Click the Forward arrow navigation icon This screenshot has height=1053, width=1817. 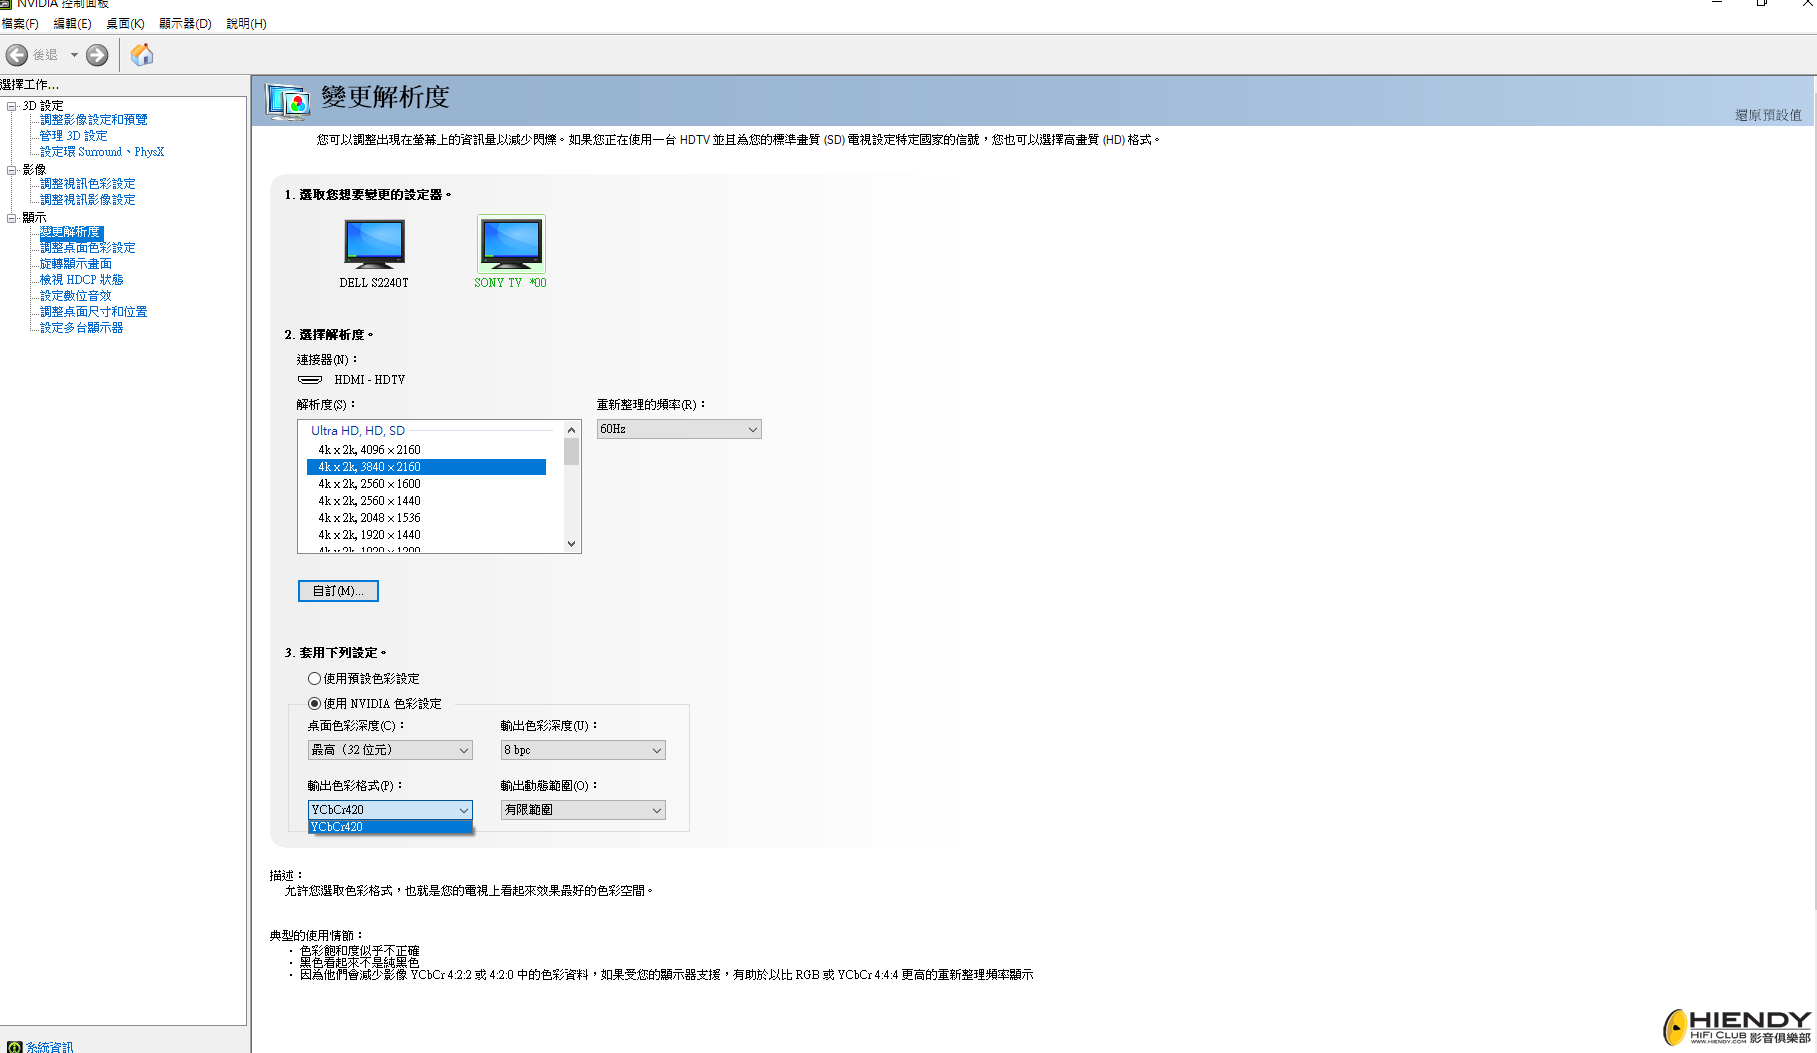pos(97,55)
